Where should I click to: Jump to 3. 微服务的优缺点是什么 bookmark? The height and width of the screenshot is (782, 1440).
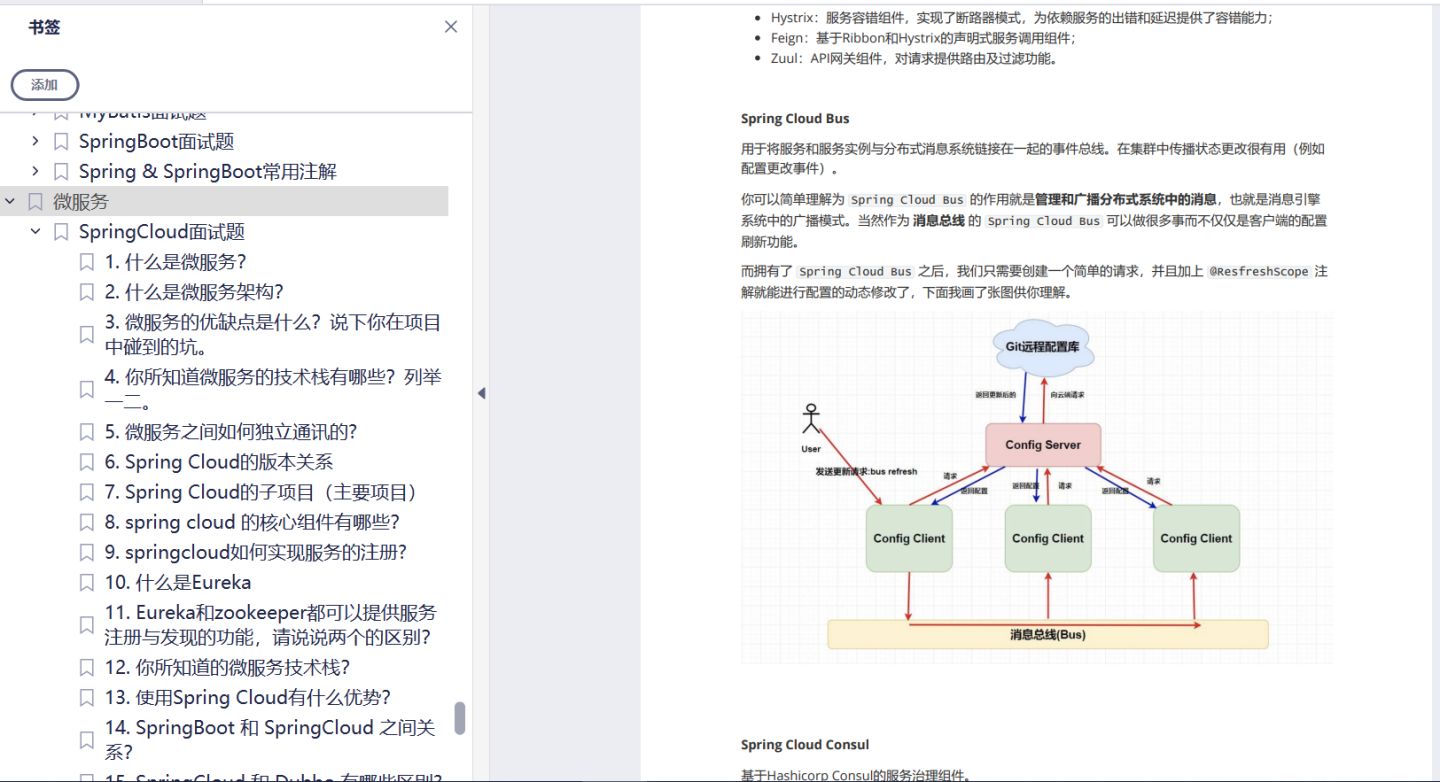(x=273, y=335)
